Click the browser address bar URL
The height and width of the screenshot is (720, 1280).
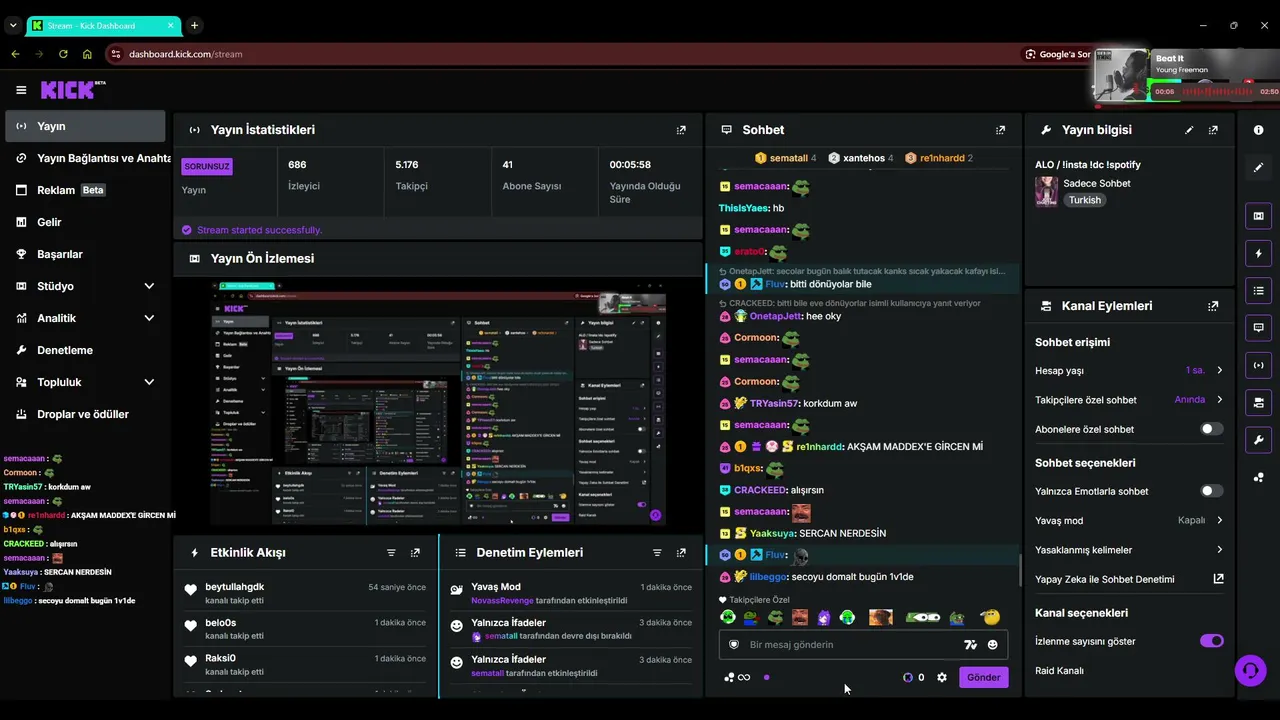point(186,54)
